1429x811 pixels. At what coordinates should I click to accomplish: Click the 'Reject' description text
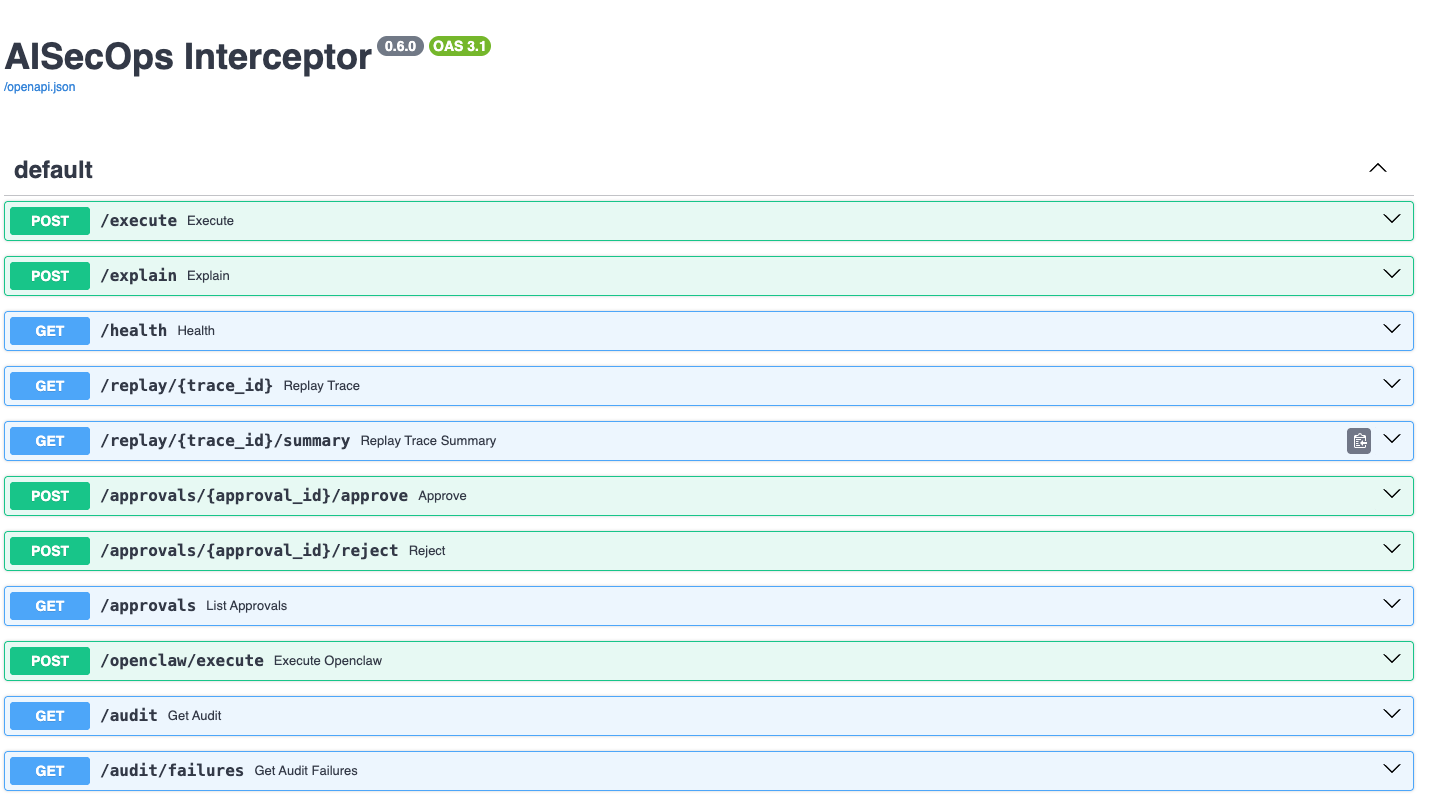click(427, 551)
